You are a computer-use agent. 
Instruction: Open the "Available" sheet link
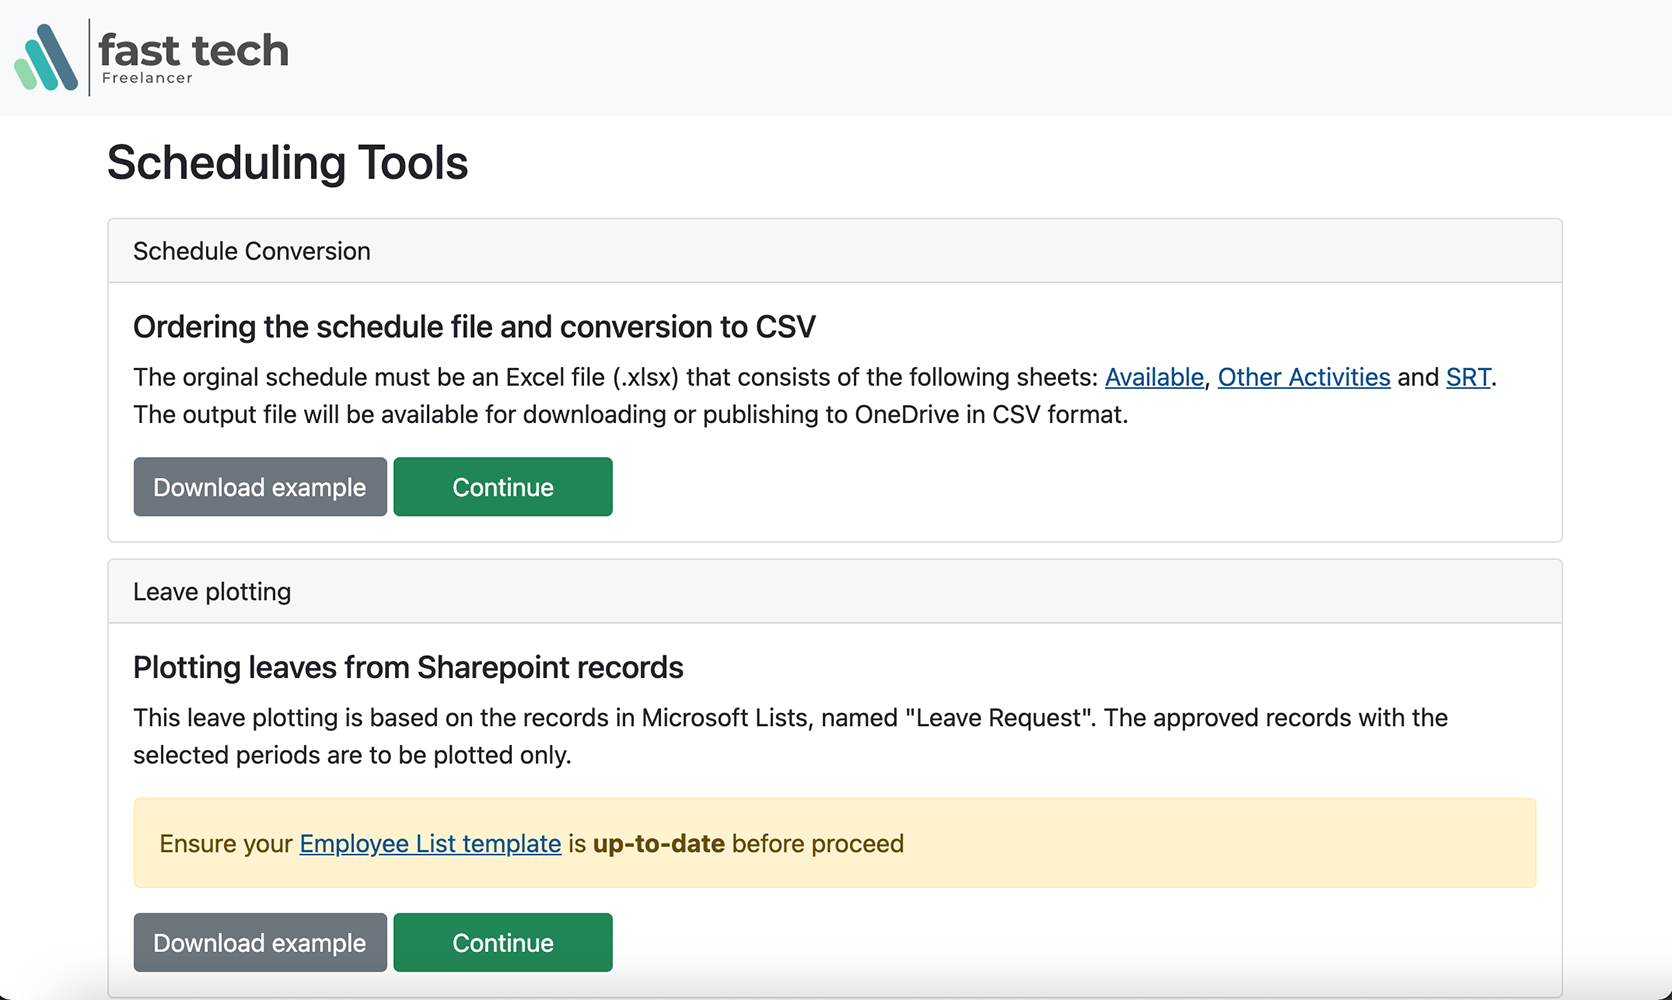pos(1153,377)
